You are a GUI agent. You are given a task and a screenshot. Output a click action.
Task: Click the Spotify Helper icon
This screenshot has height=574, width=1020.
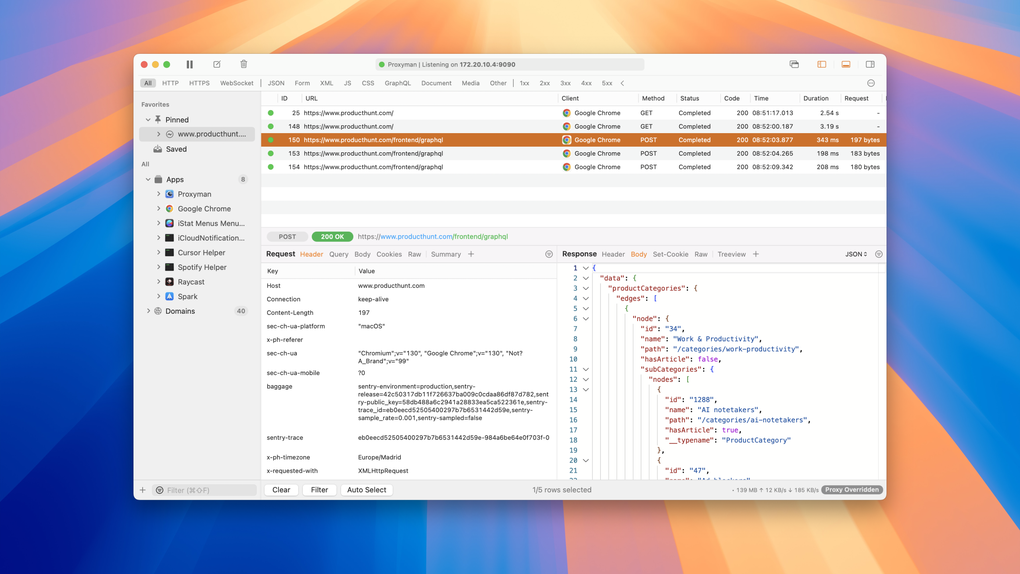(169, 267)
